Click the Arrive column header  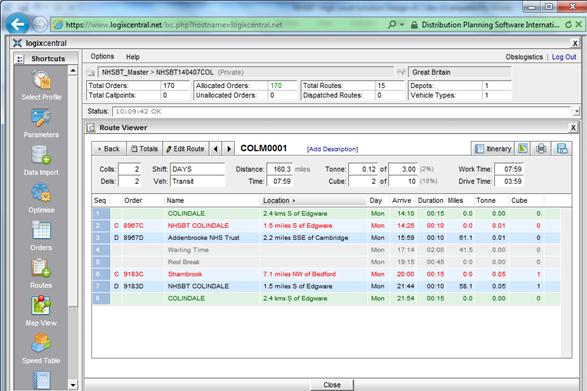pos(402,200)
